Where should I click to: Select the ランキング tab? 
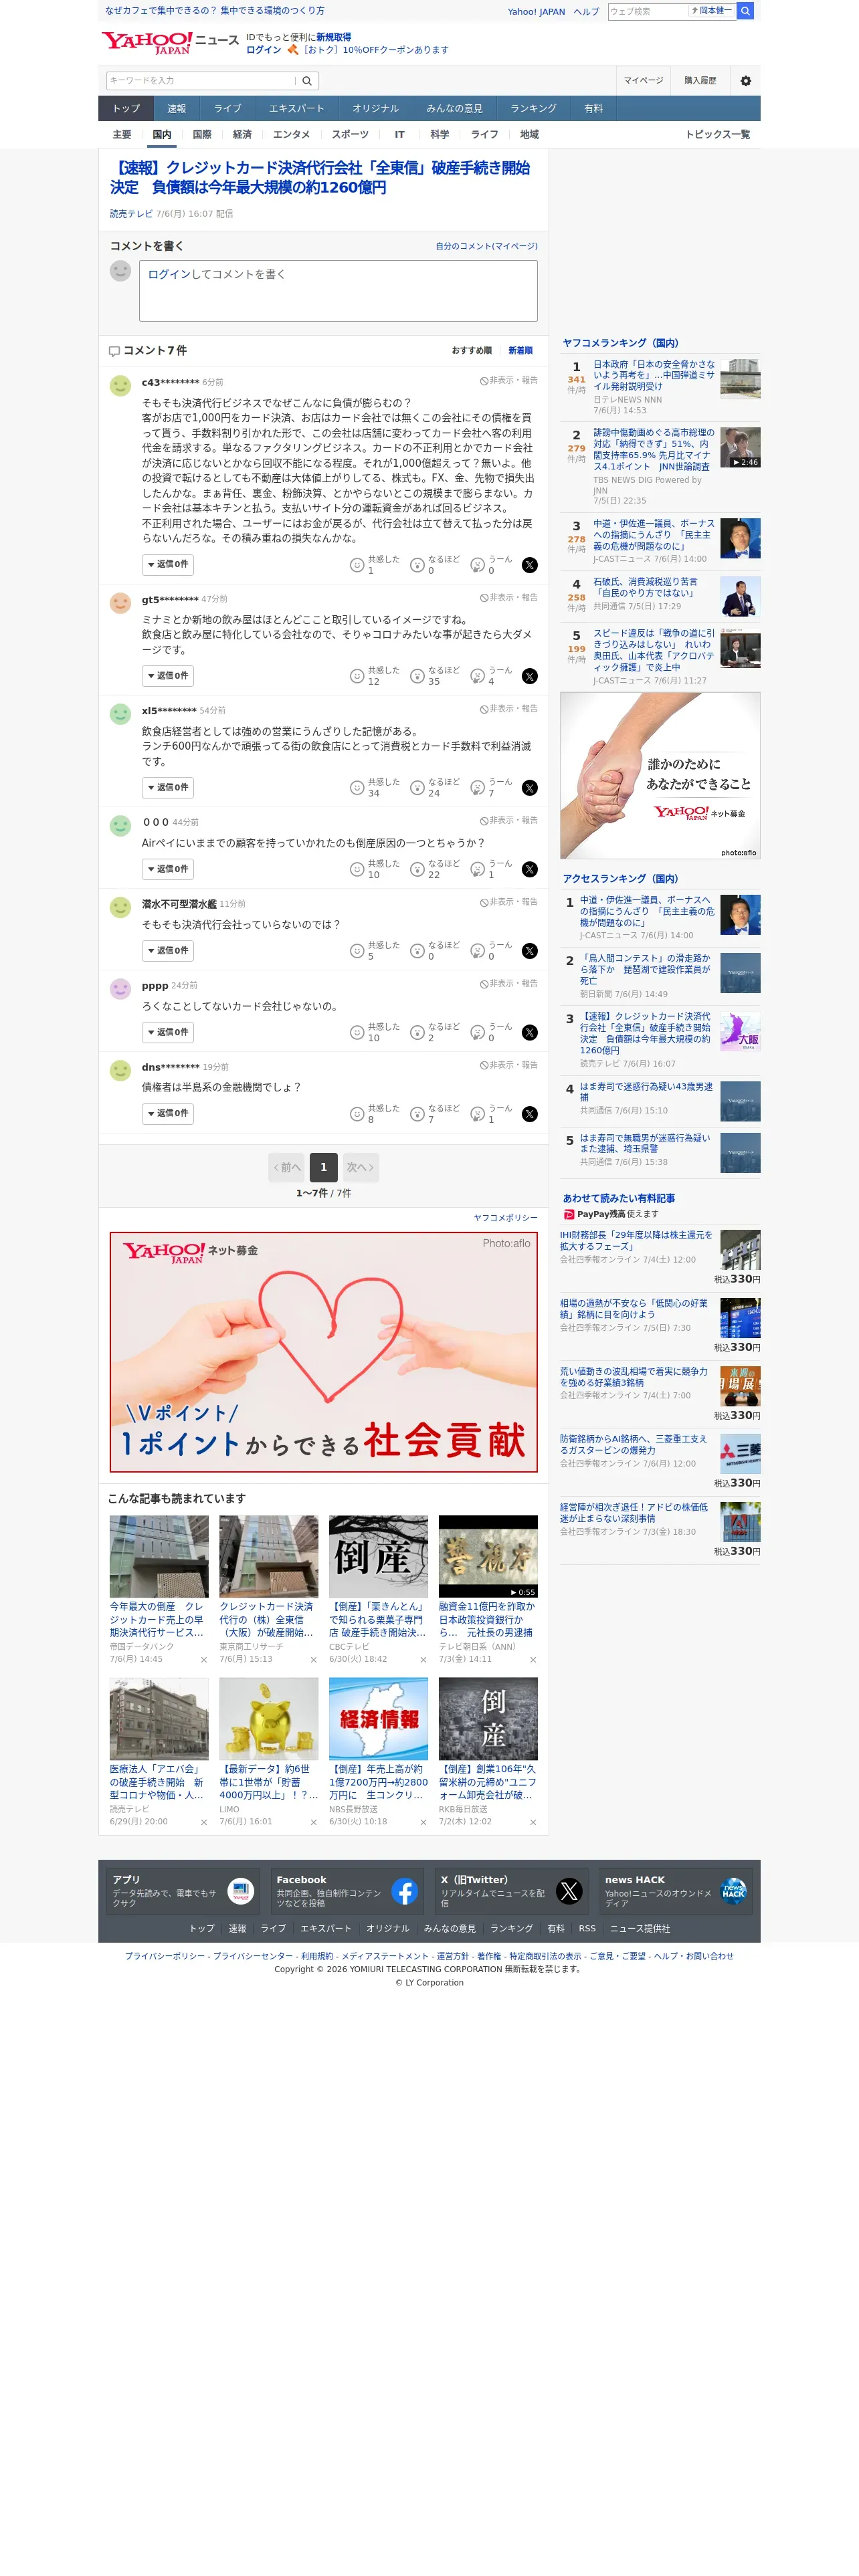coord(533,109)
